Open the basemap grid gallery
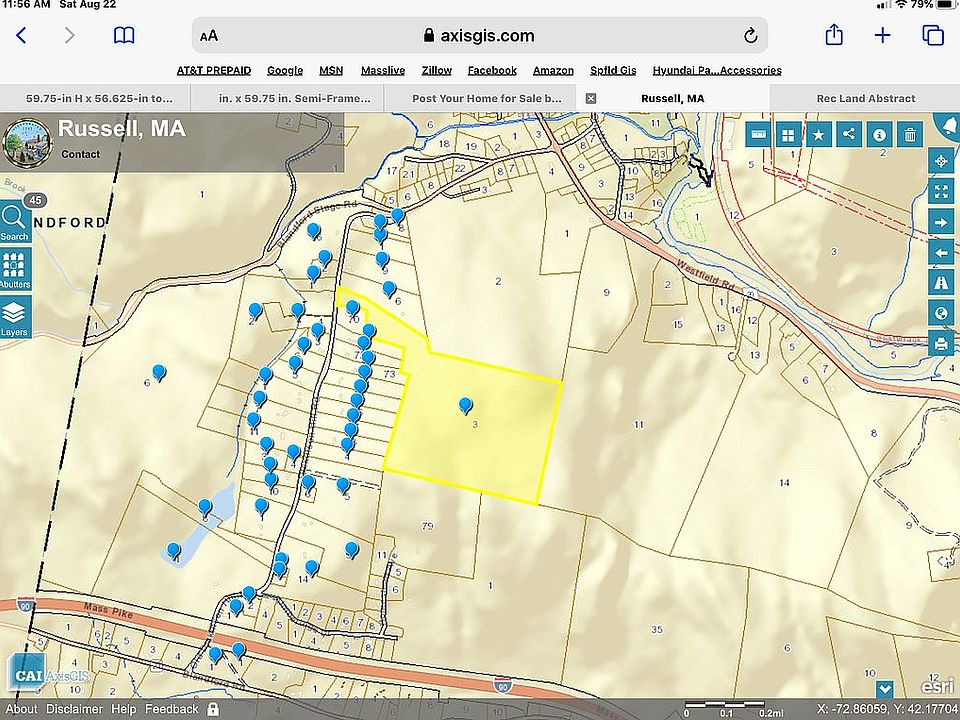The image size is (960, 720). [789, 134]
